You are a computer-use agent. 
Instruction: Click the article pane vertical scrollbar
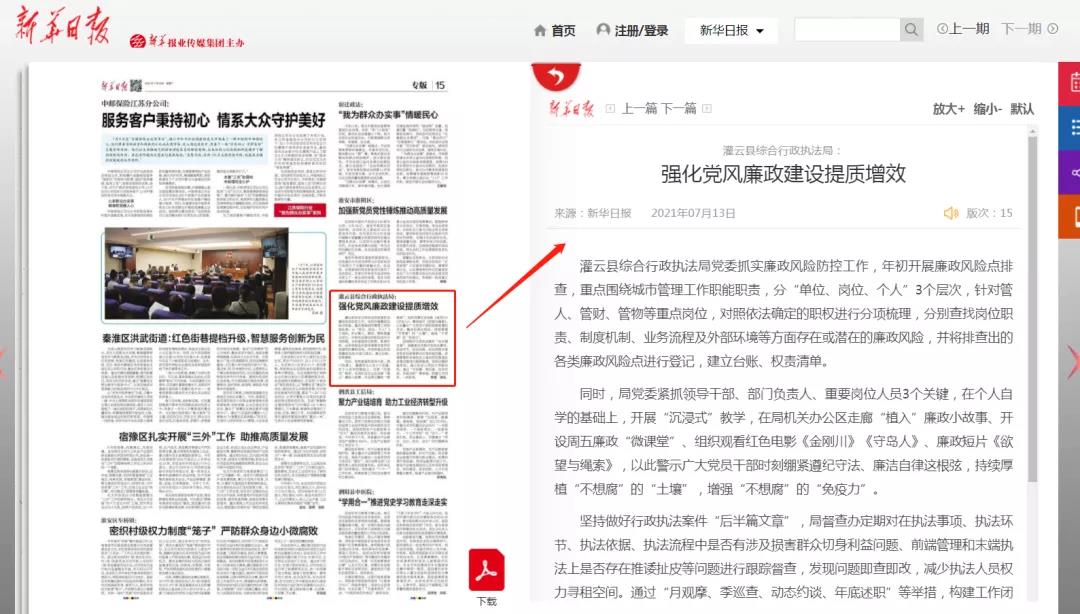click(x=1032, y=309)
